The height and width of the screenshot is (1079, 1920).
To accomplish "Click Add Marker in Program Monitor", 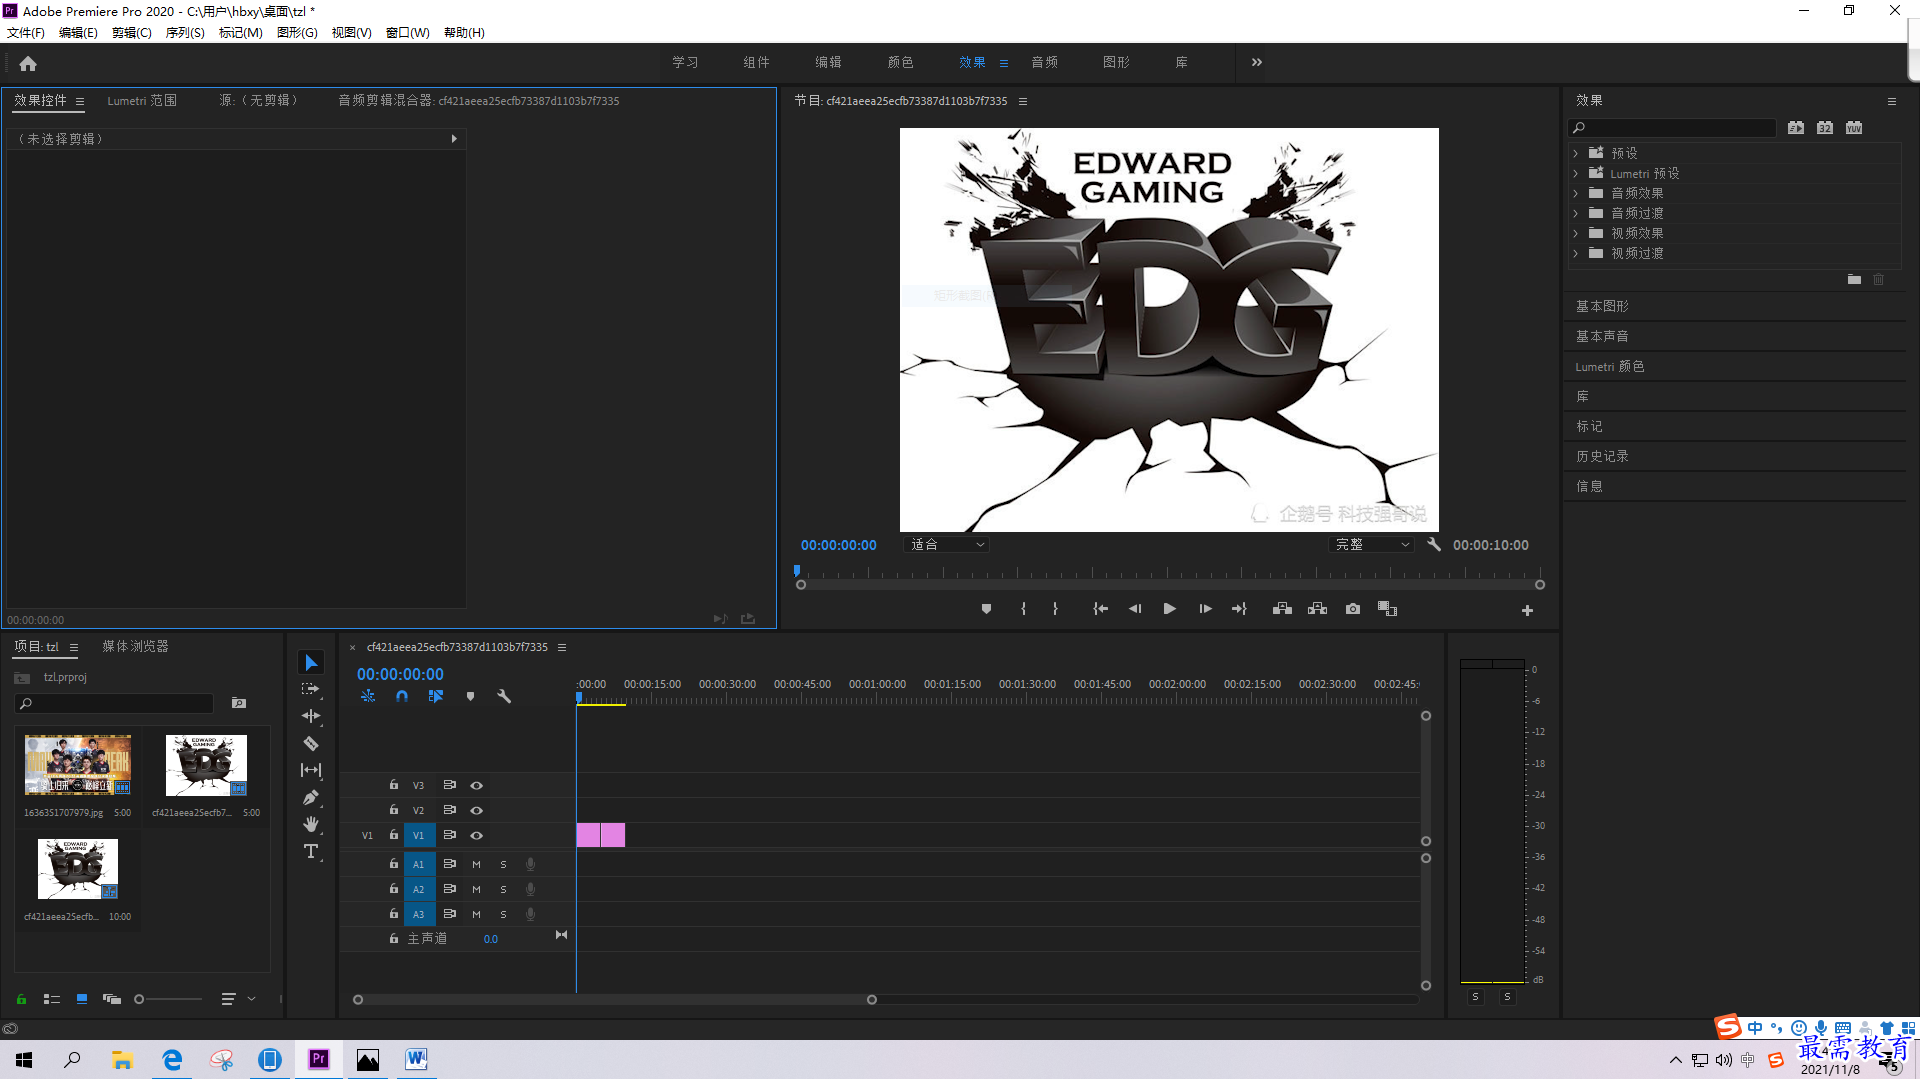I will pyautogui.click(x=986, y=609).
